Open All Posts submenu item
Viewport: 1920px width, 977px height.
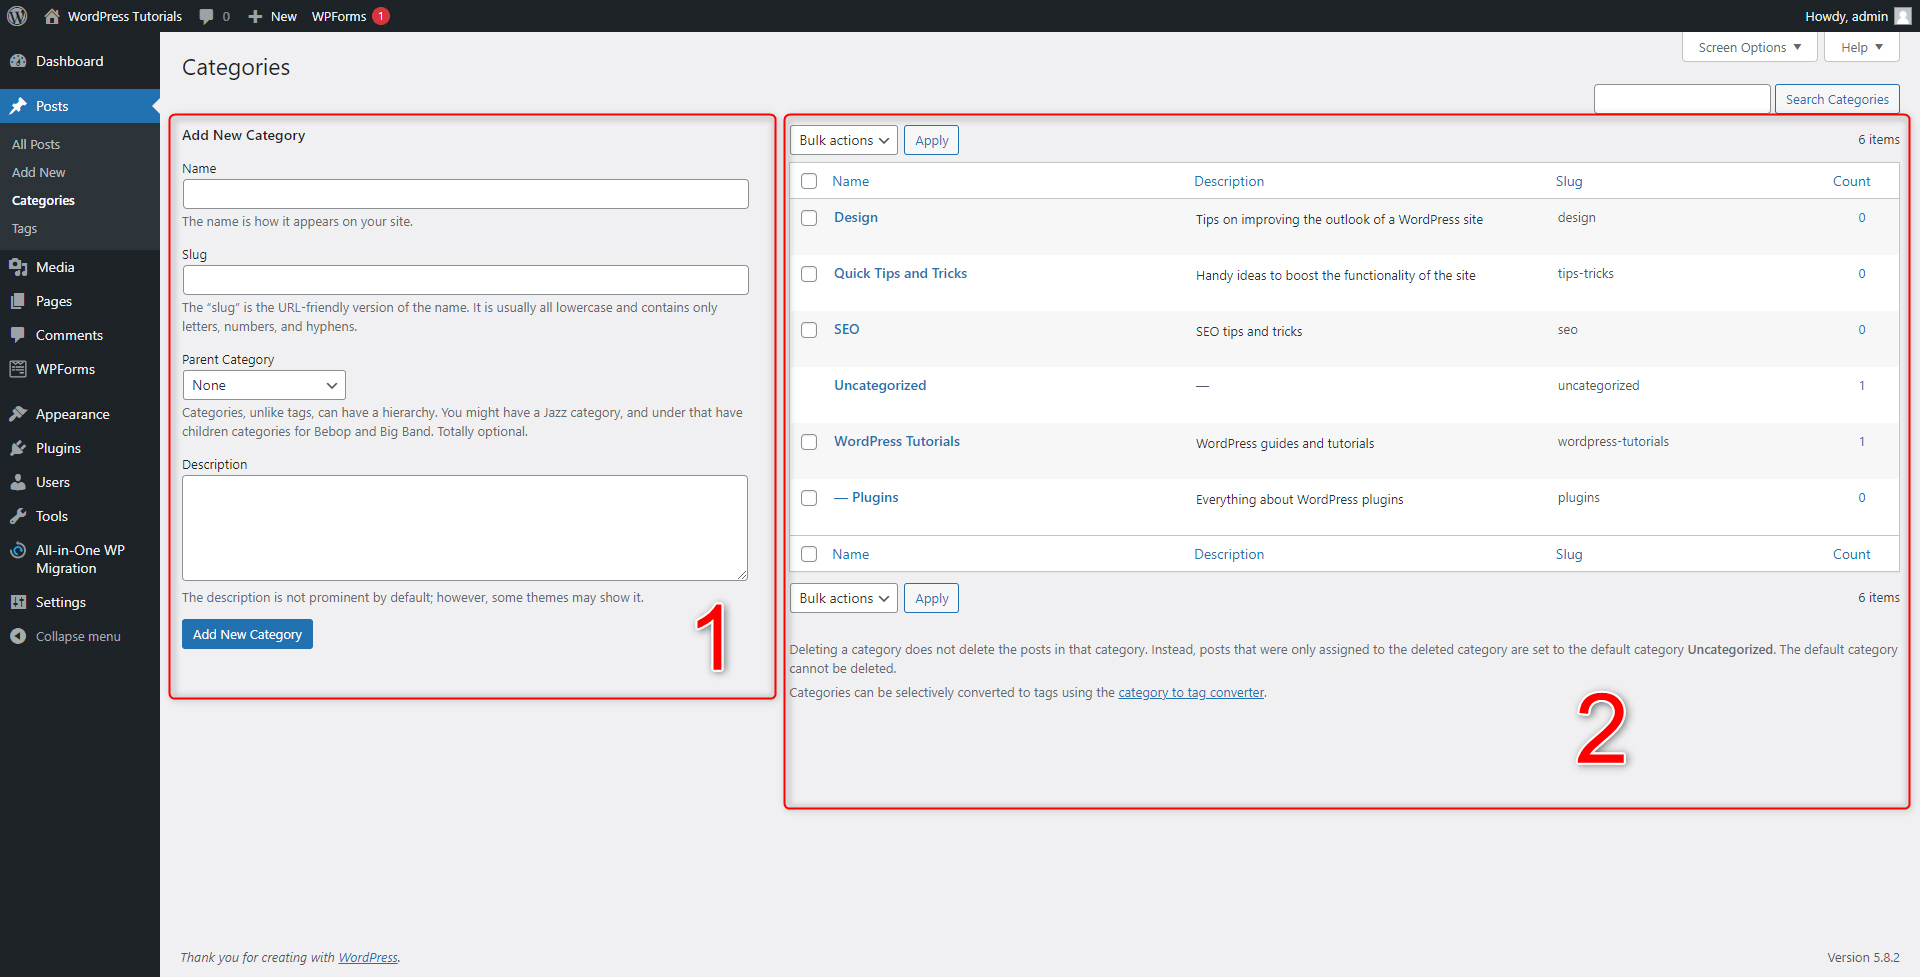tap(36, 144)
